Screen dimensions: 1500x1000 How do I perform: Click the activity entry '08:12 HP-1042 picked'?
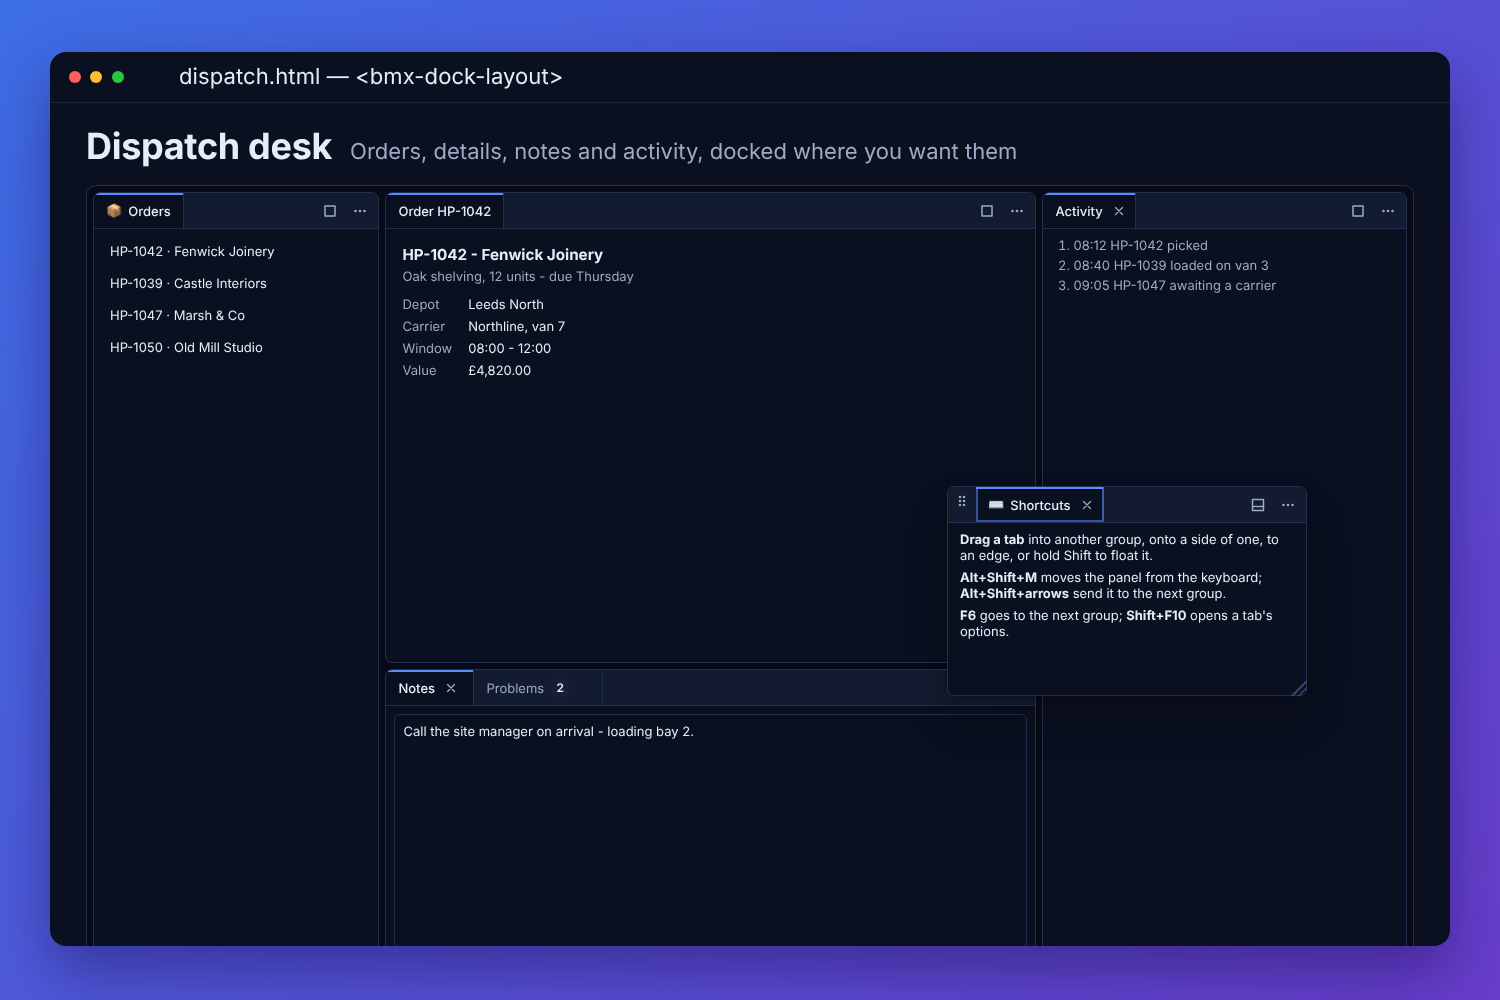pos(1140,245)
